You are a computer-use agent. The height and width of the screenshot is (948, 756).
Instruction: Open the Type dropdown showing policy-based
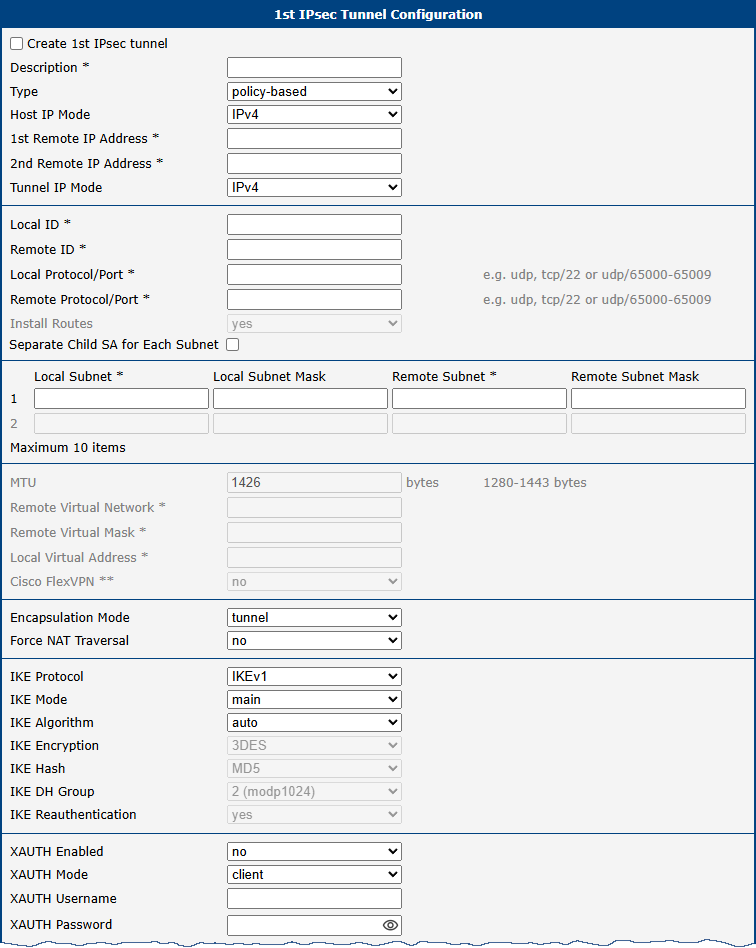314,91
